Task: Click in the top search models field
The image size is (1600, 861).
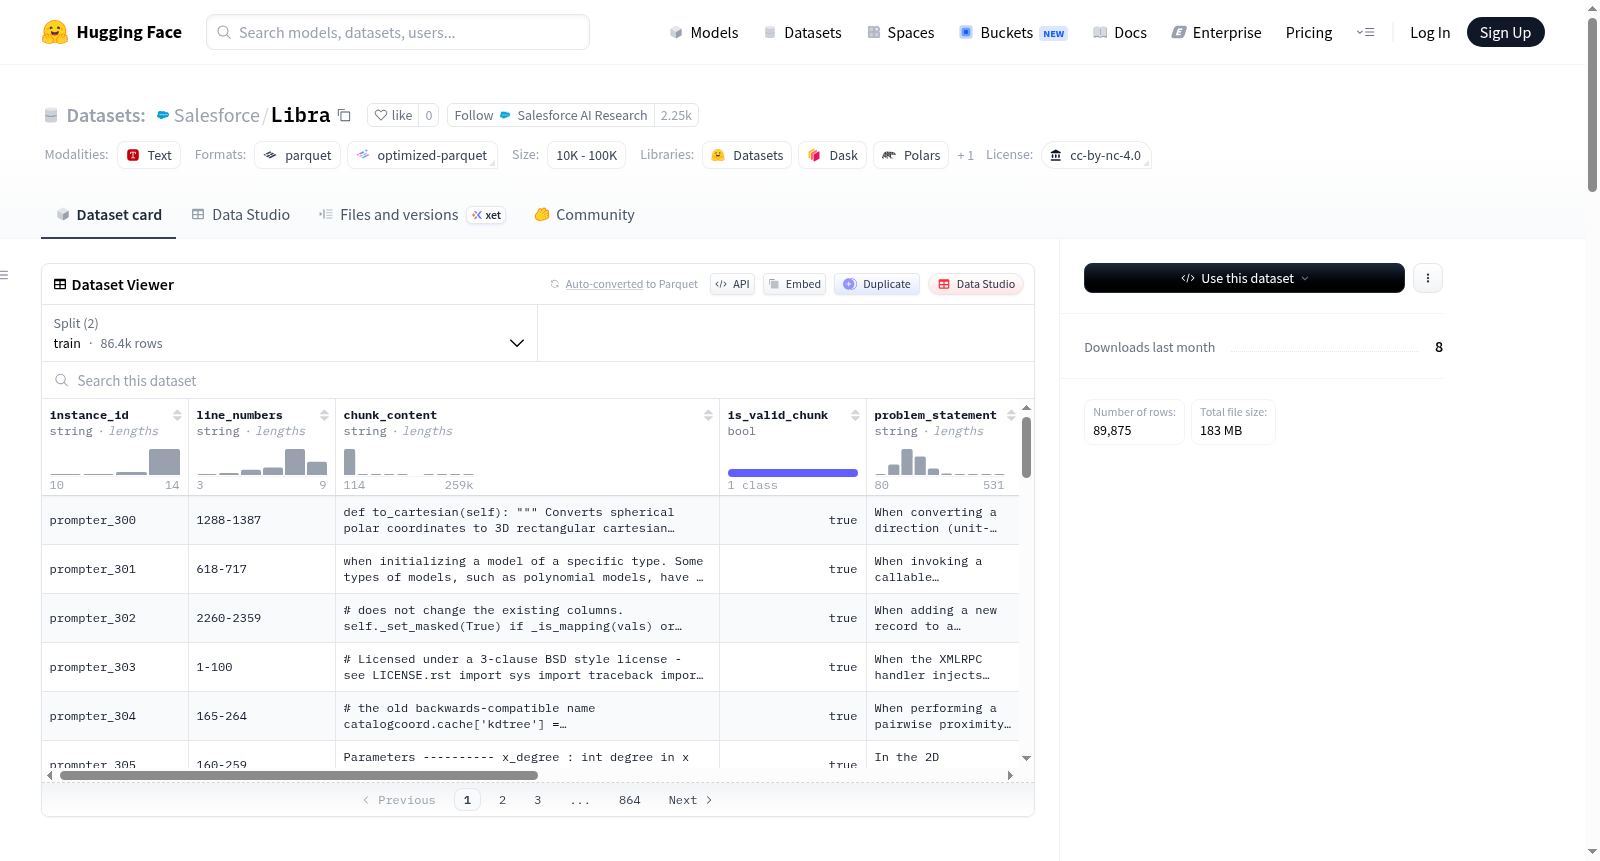Action: [x=398, y=32]
